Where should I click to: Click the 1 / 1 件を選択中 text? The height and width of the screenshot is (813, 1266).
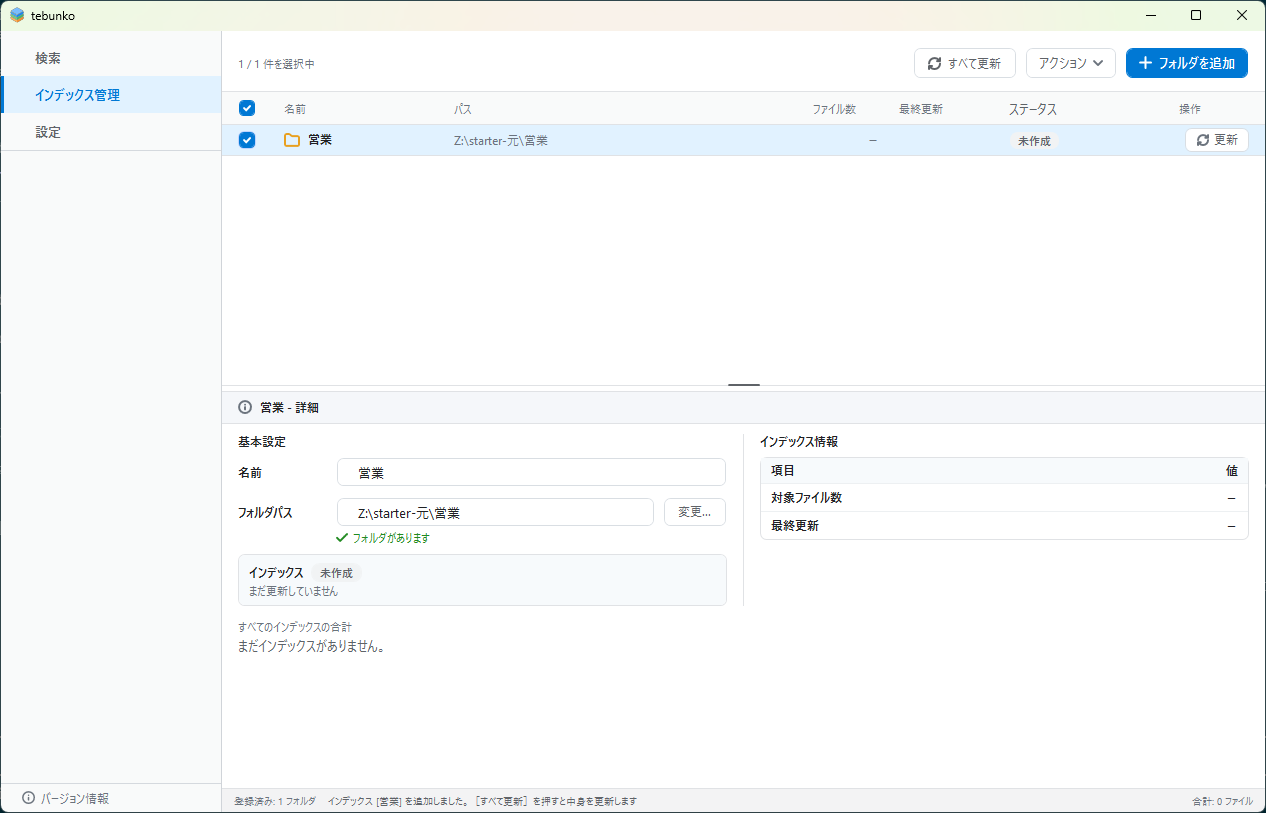(276, 64)
